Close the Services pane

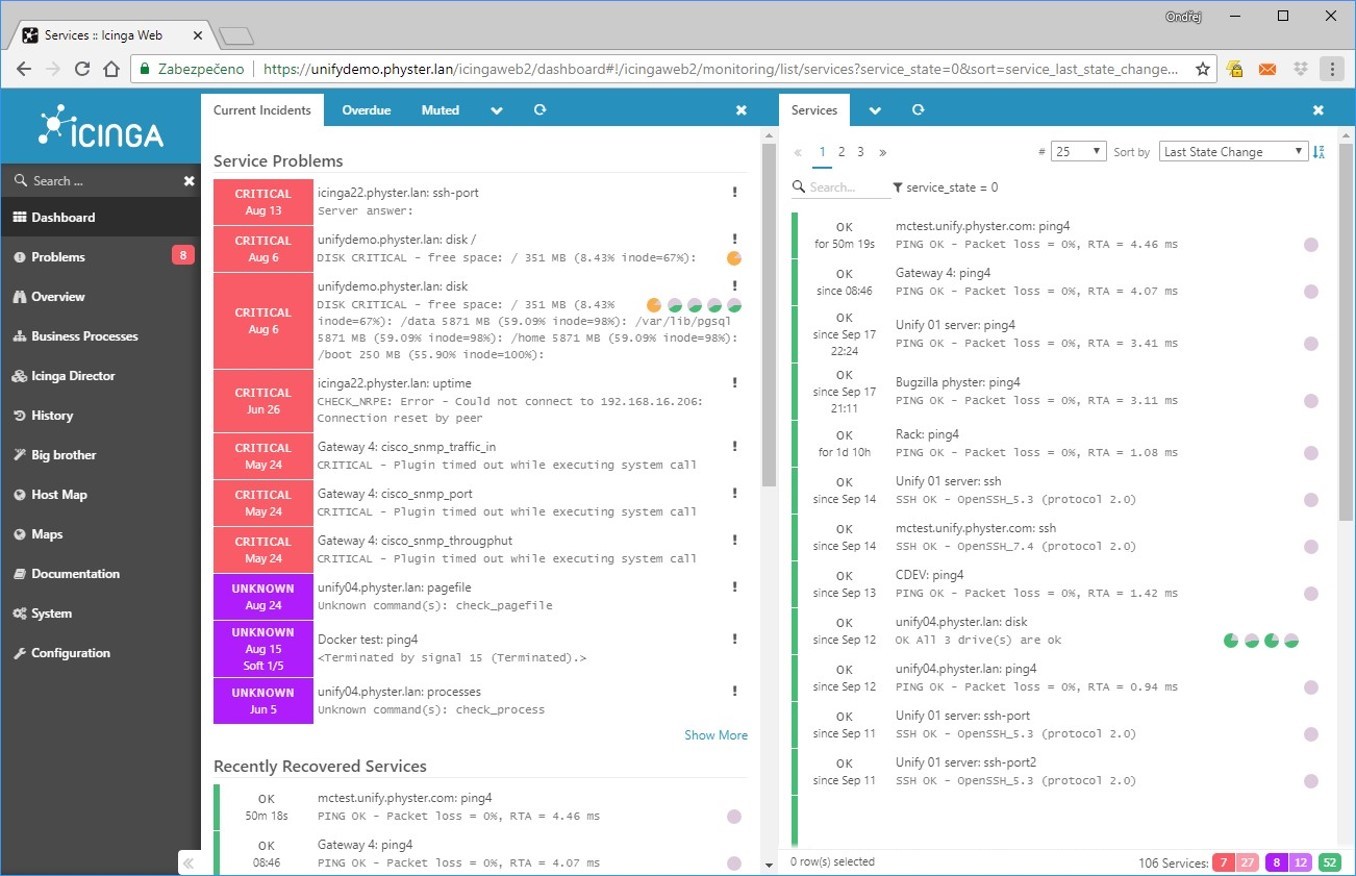click(x=1318, y=110)
